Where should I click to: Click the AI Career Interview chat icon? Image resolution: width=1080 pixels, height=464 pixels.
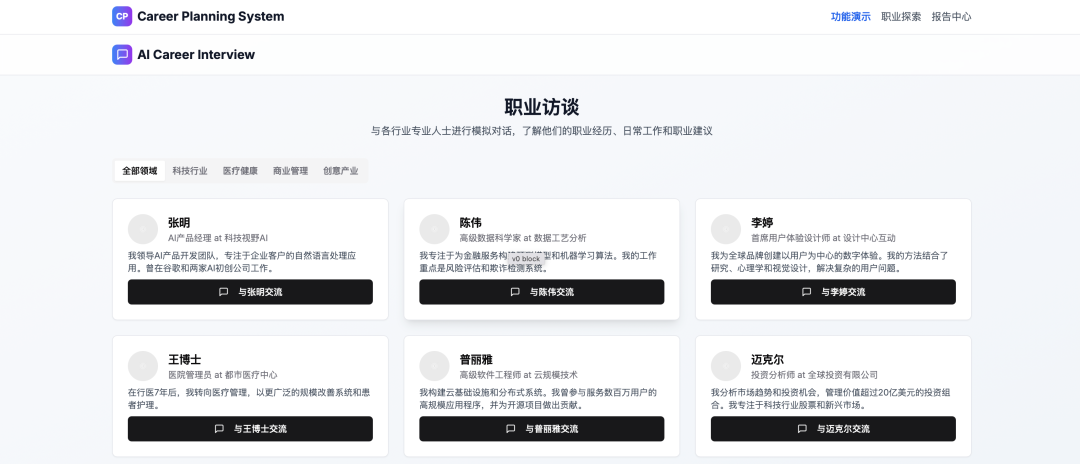(122, 55)
